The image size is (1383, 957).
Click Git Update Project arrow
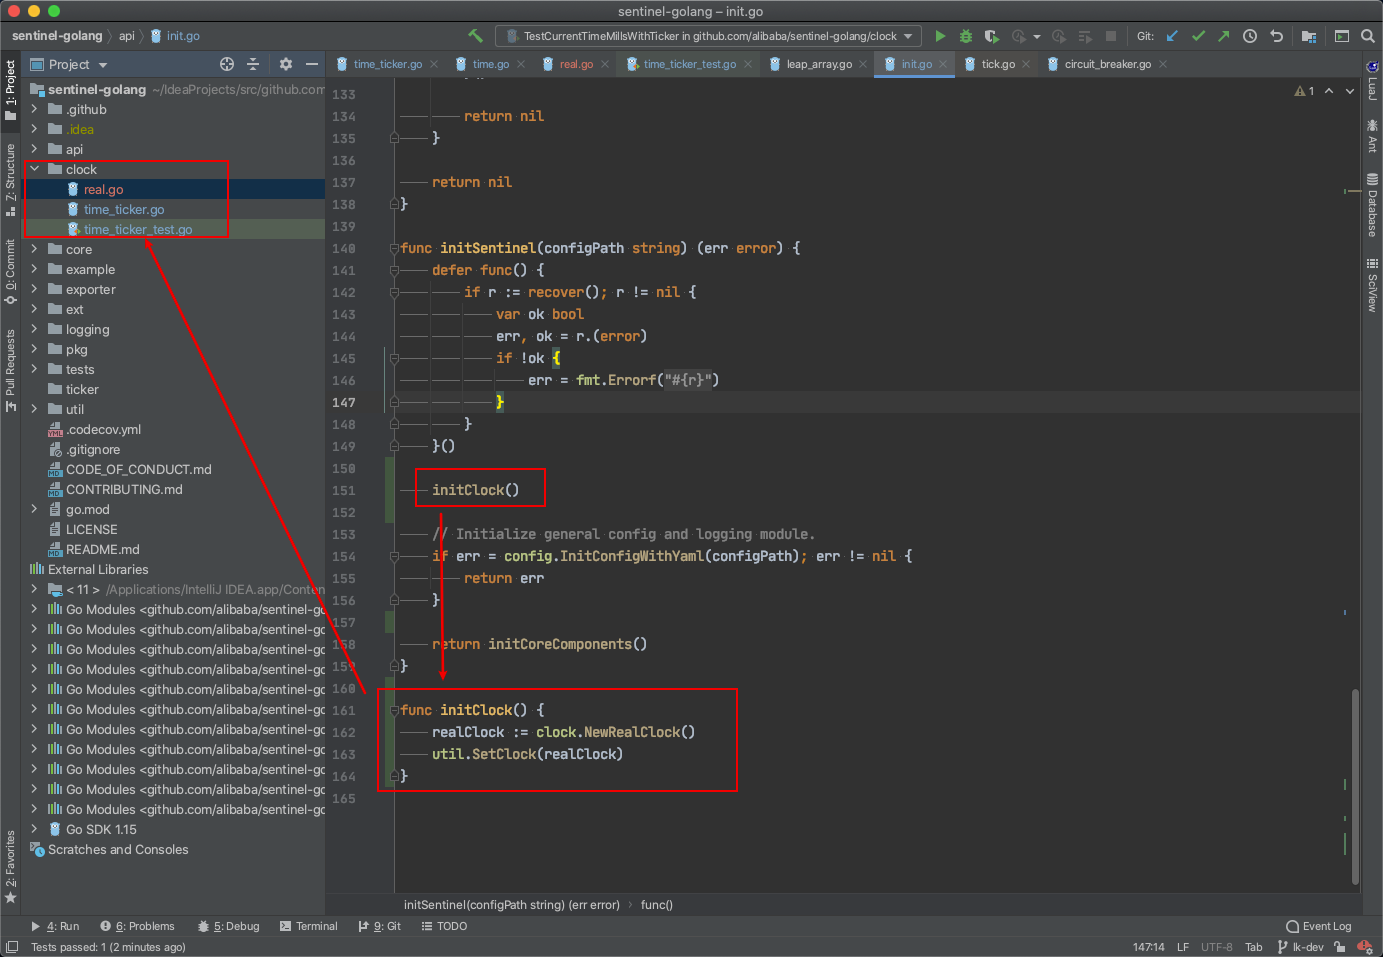pyautogui.click(x=1172, y=36)
